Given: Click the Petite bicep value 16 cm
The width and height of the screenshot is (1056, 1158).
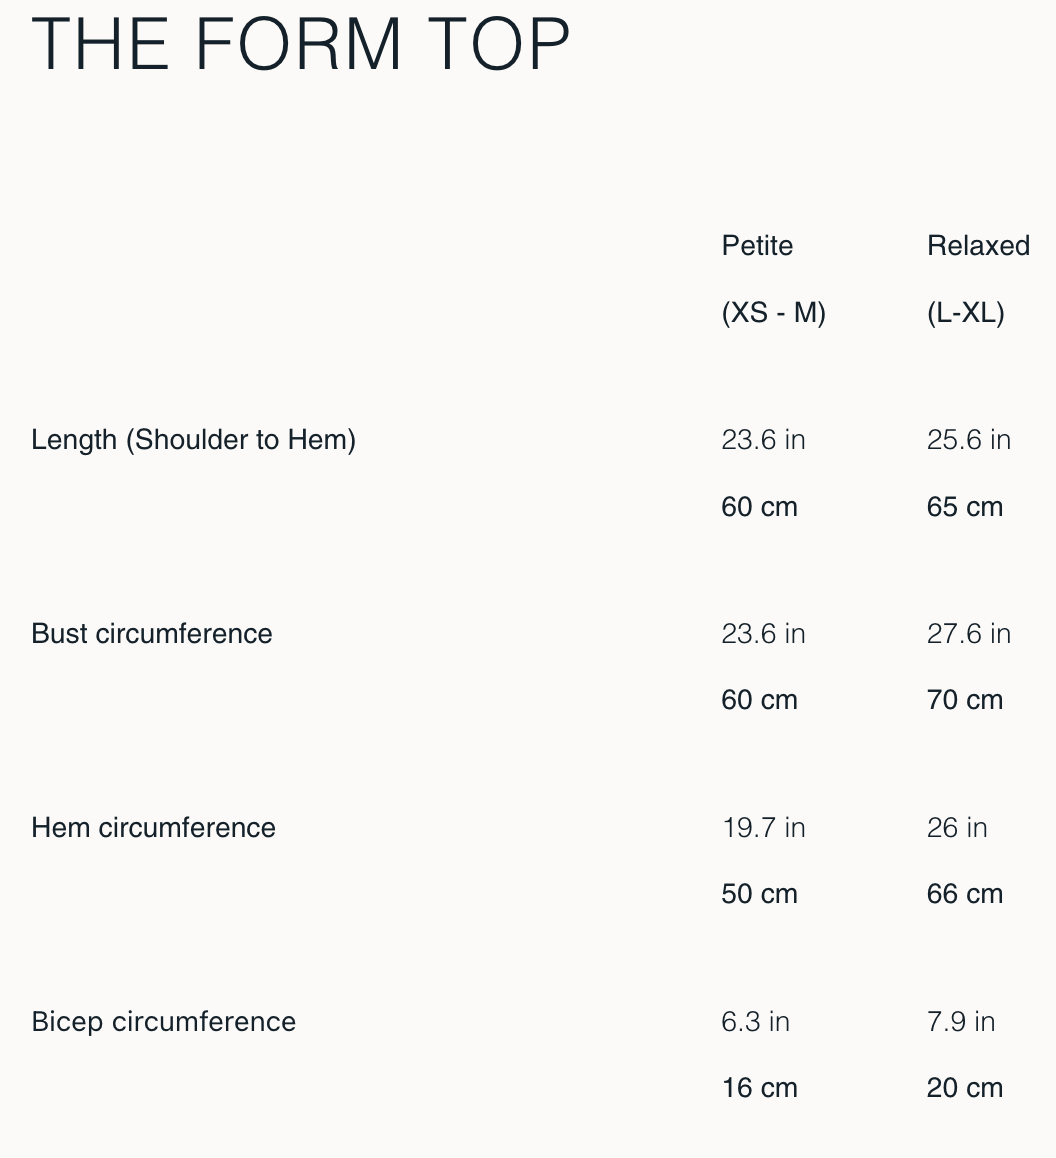Looking at the screenshot, I should (759, 1088).
